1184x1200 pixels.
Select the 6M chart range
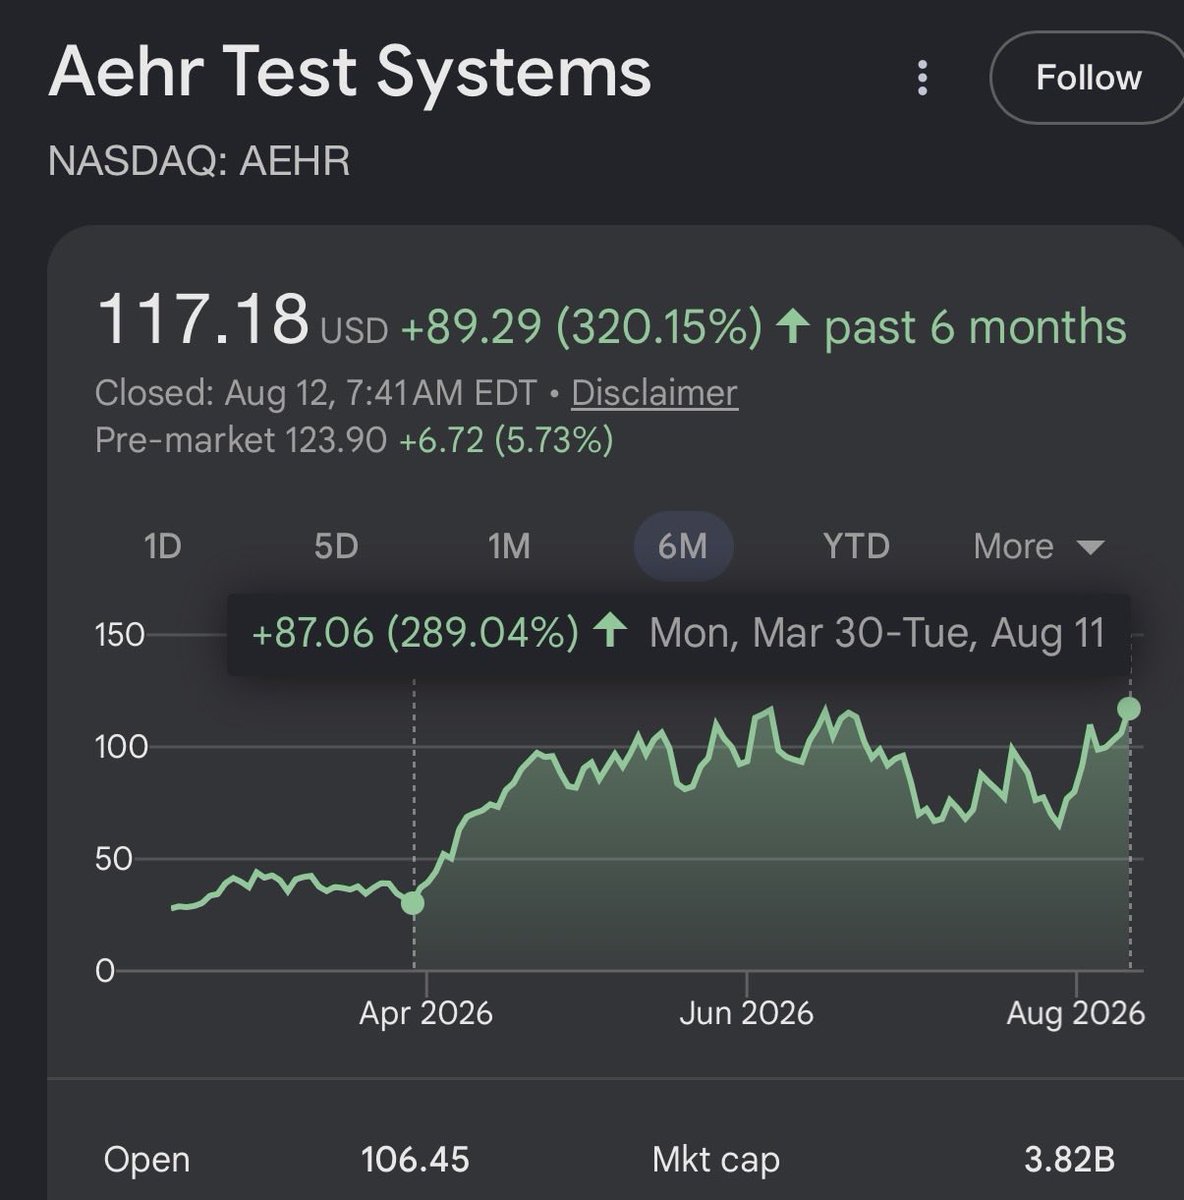pyautogui.click(x=683, y=547)
